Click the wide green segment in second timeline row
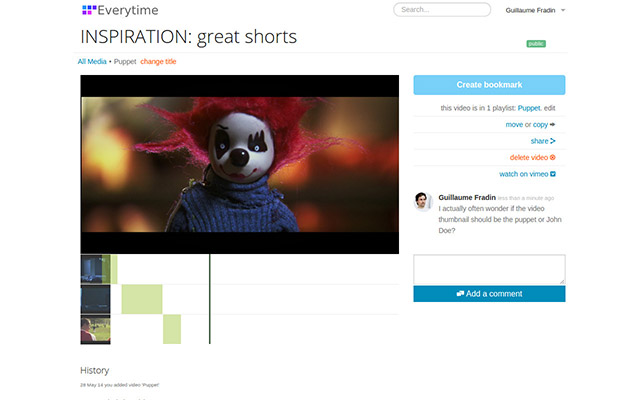The height and width of the screenshot is (400, 640). 142,299
